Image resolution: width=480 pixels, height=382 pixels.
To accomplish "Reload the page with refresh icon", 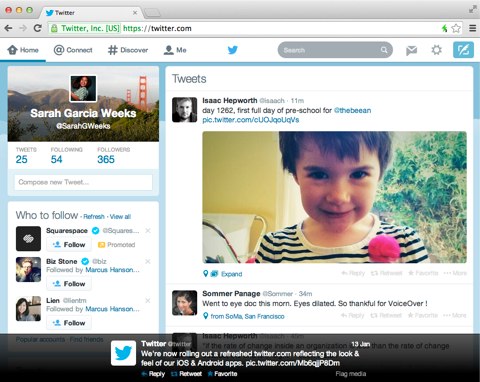I will (x=38, y=28).
